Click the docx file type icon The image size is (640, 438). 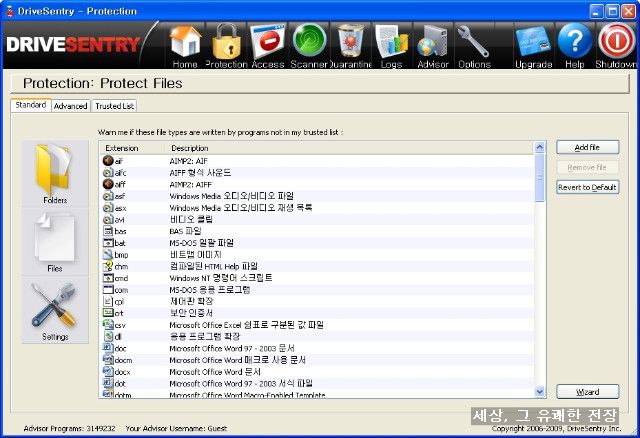click(x=108, y=372)
